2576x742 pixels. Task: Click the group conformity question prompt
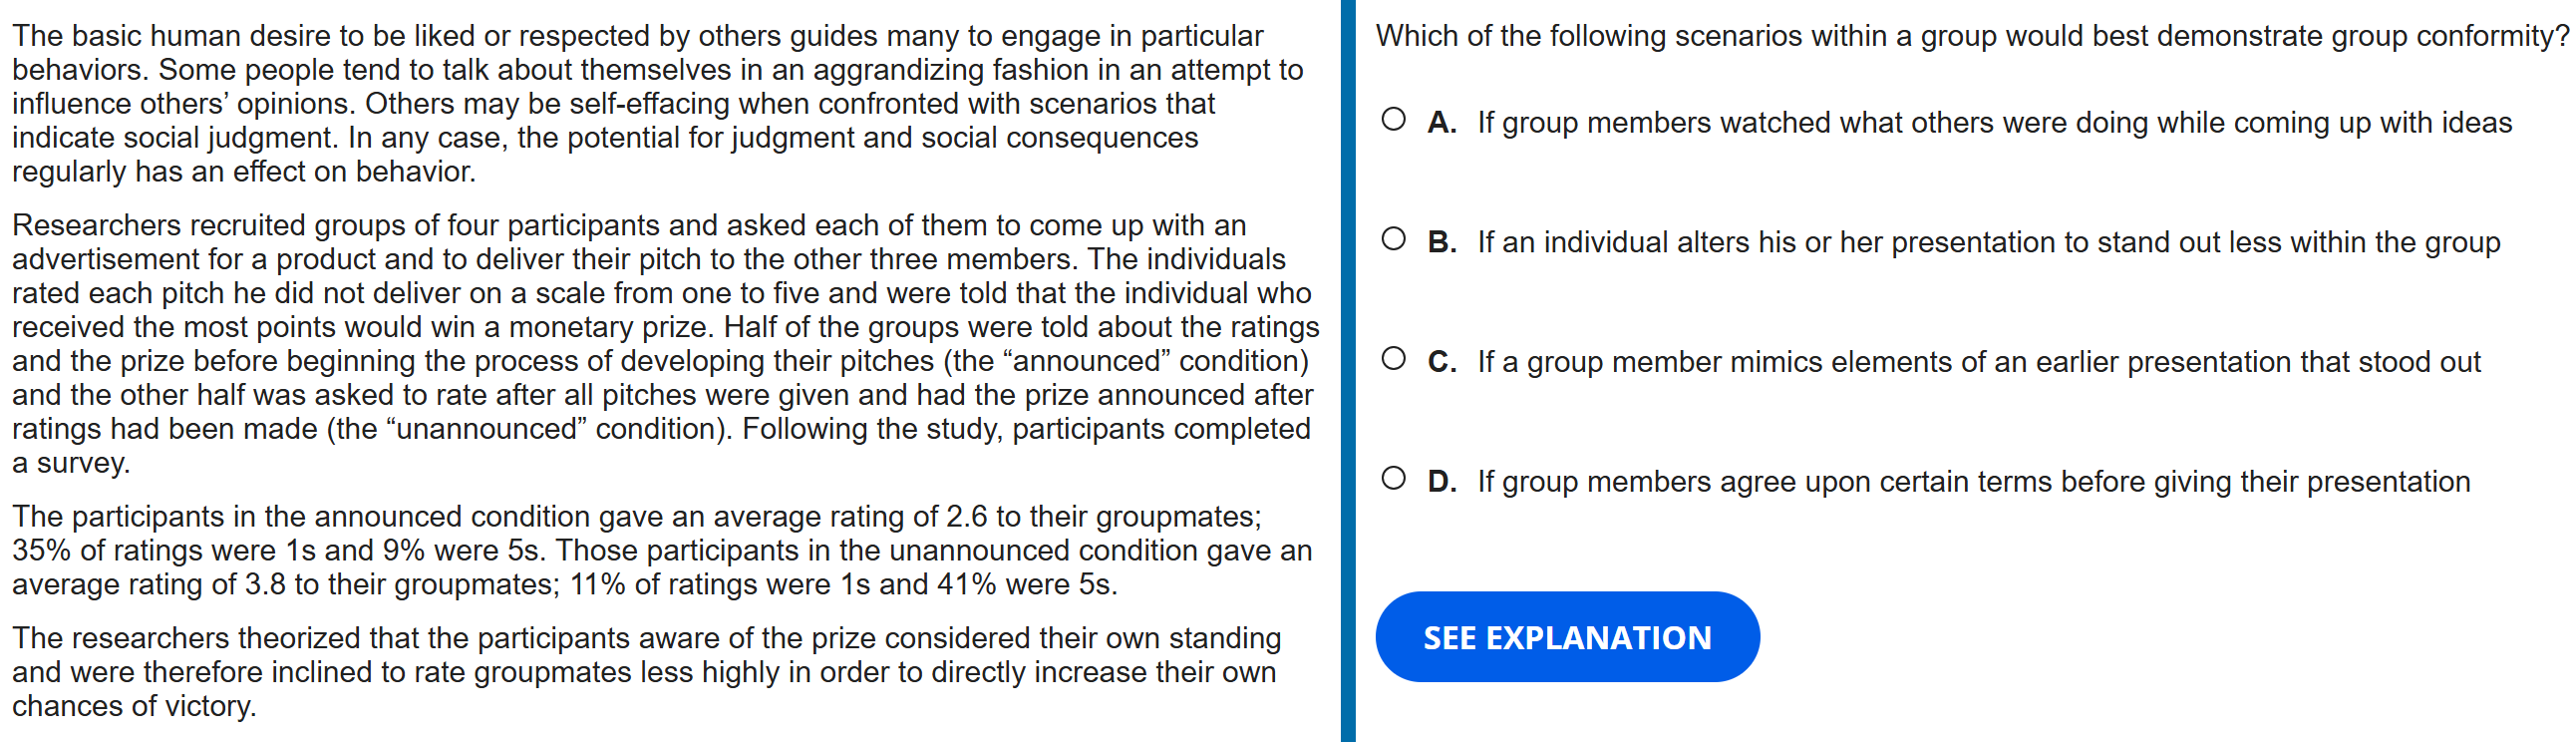pyautogui.click(x=1971, y=36)
